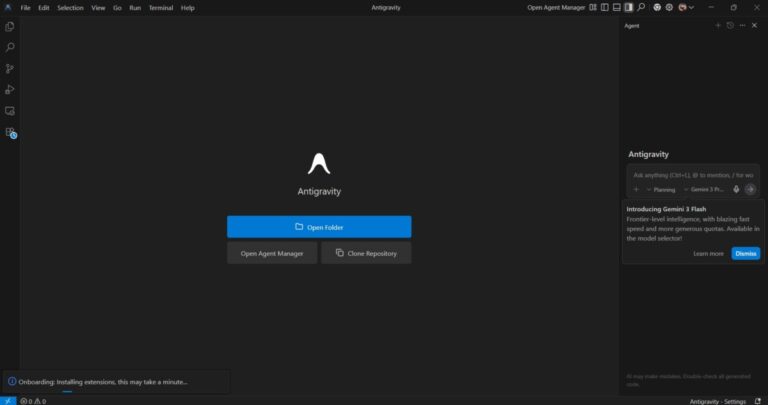Open the Run and Debug view
Screen dimensions: 768x405
pos(10,90)
